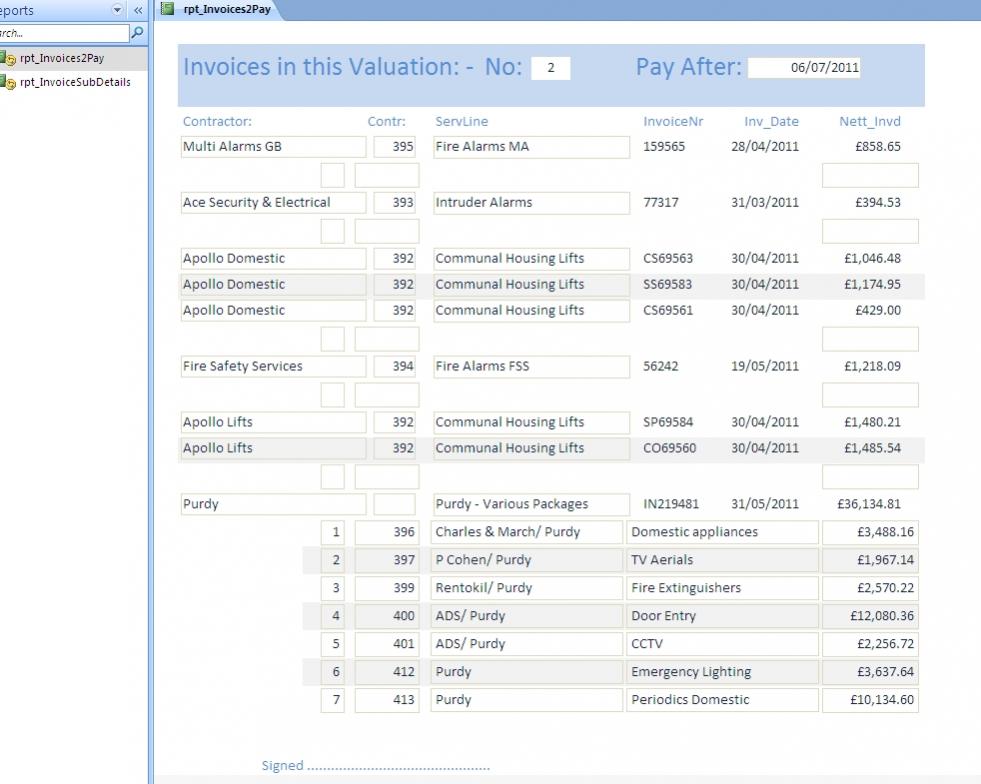981x784 pixels.
Task: Click invoice date 19/05/2011
Action: click(765, 366)
